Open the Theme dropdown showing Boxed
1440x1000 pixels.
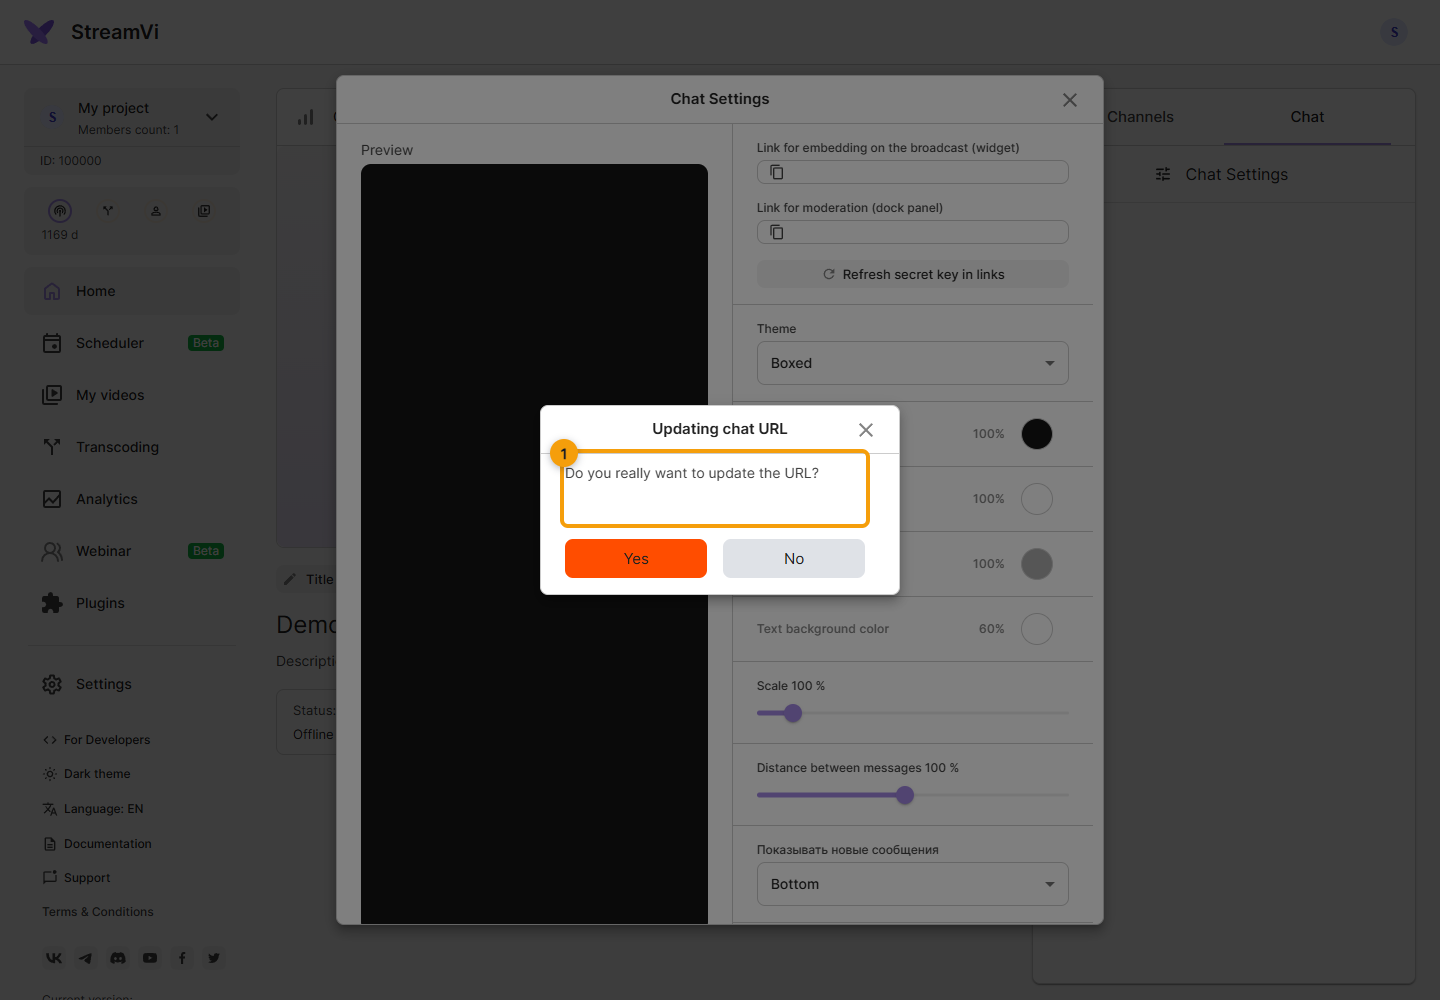coord(913,363)
